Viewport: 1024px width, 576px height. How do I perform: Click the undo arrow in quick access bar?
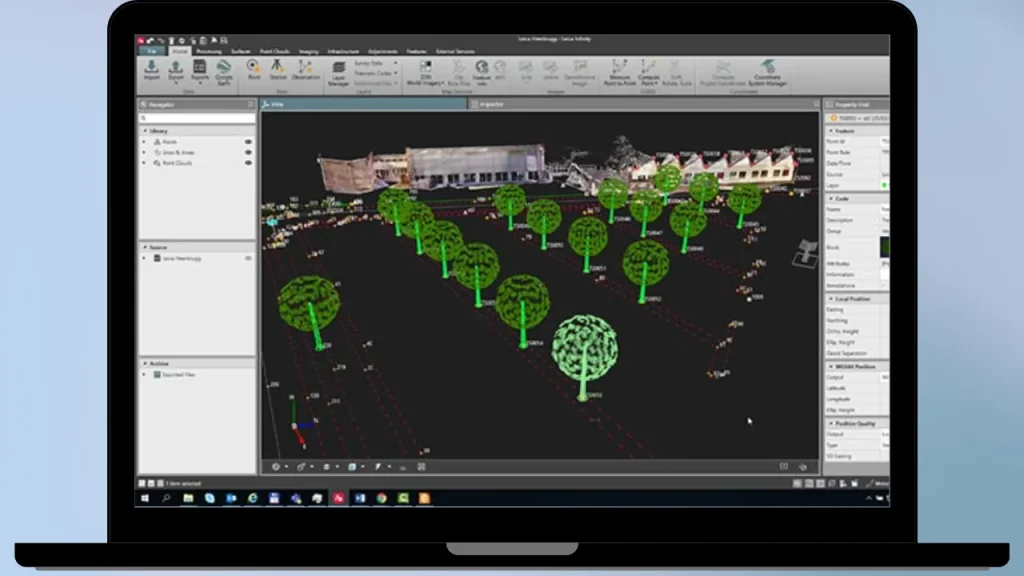(150, 40)
